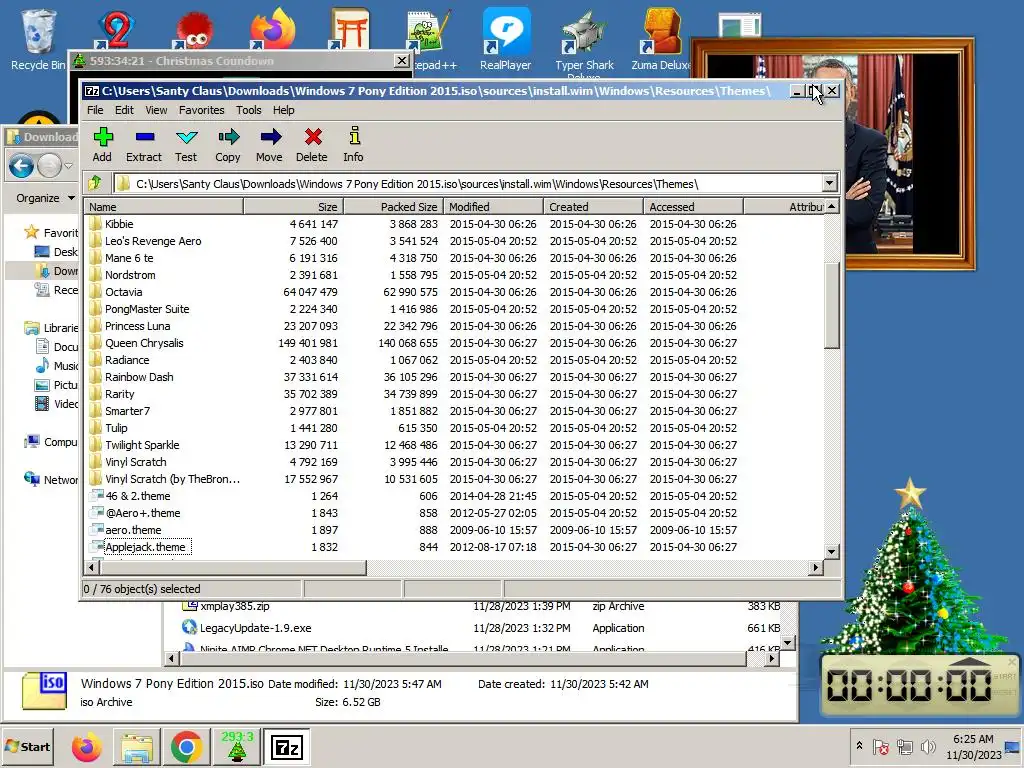Viewport: 1024px width, 768px height.
Task: Open the View menu
Action: [156, 110]
